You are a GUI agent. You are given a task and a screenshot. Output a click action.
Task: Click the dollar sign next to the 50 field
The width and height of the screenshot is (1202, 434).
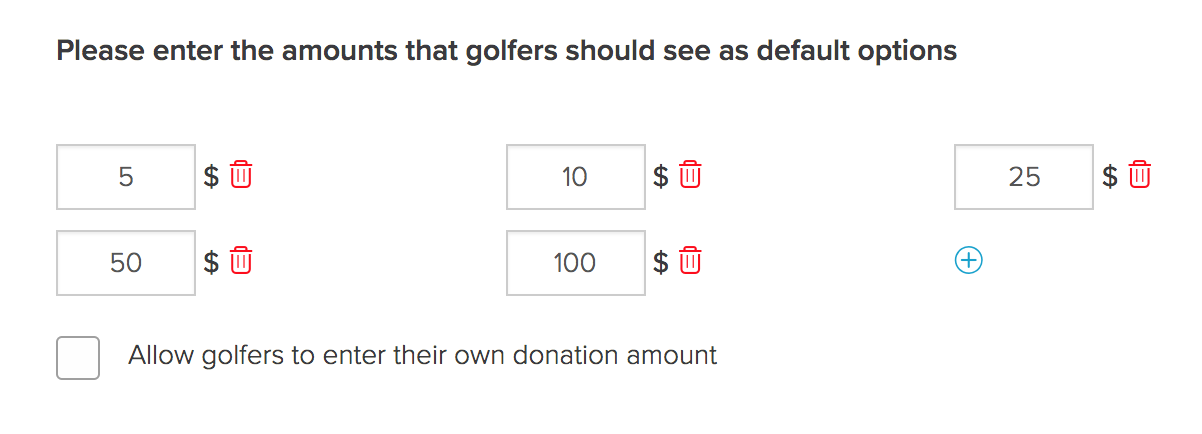click(211, 263)
